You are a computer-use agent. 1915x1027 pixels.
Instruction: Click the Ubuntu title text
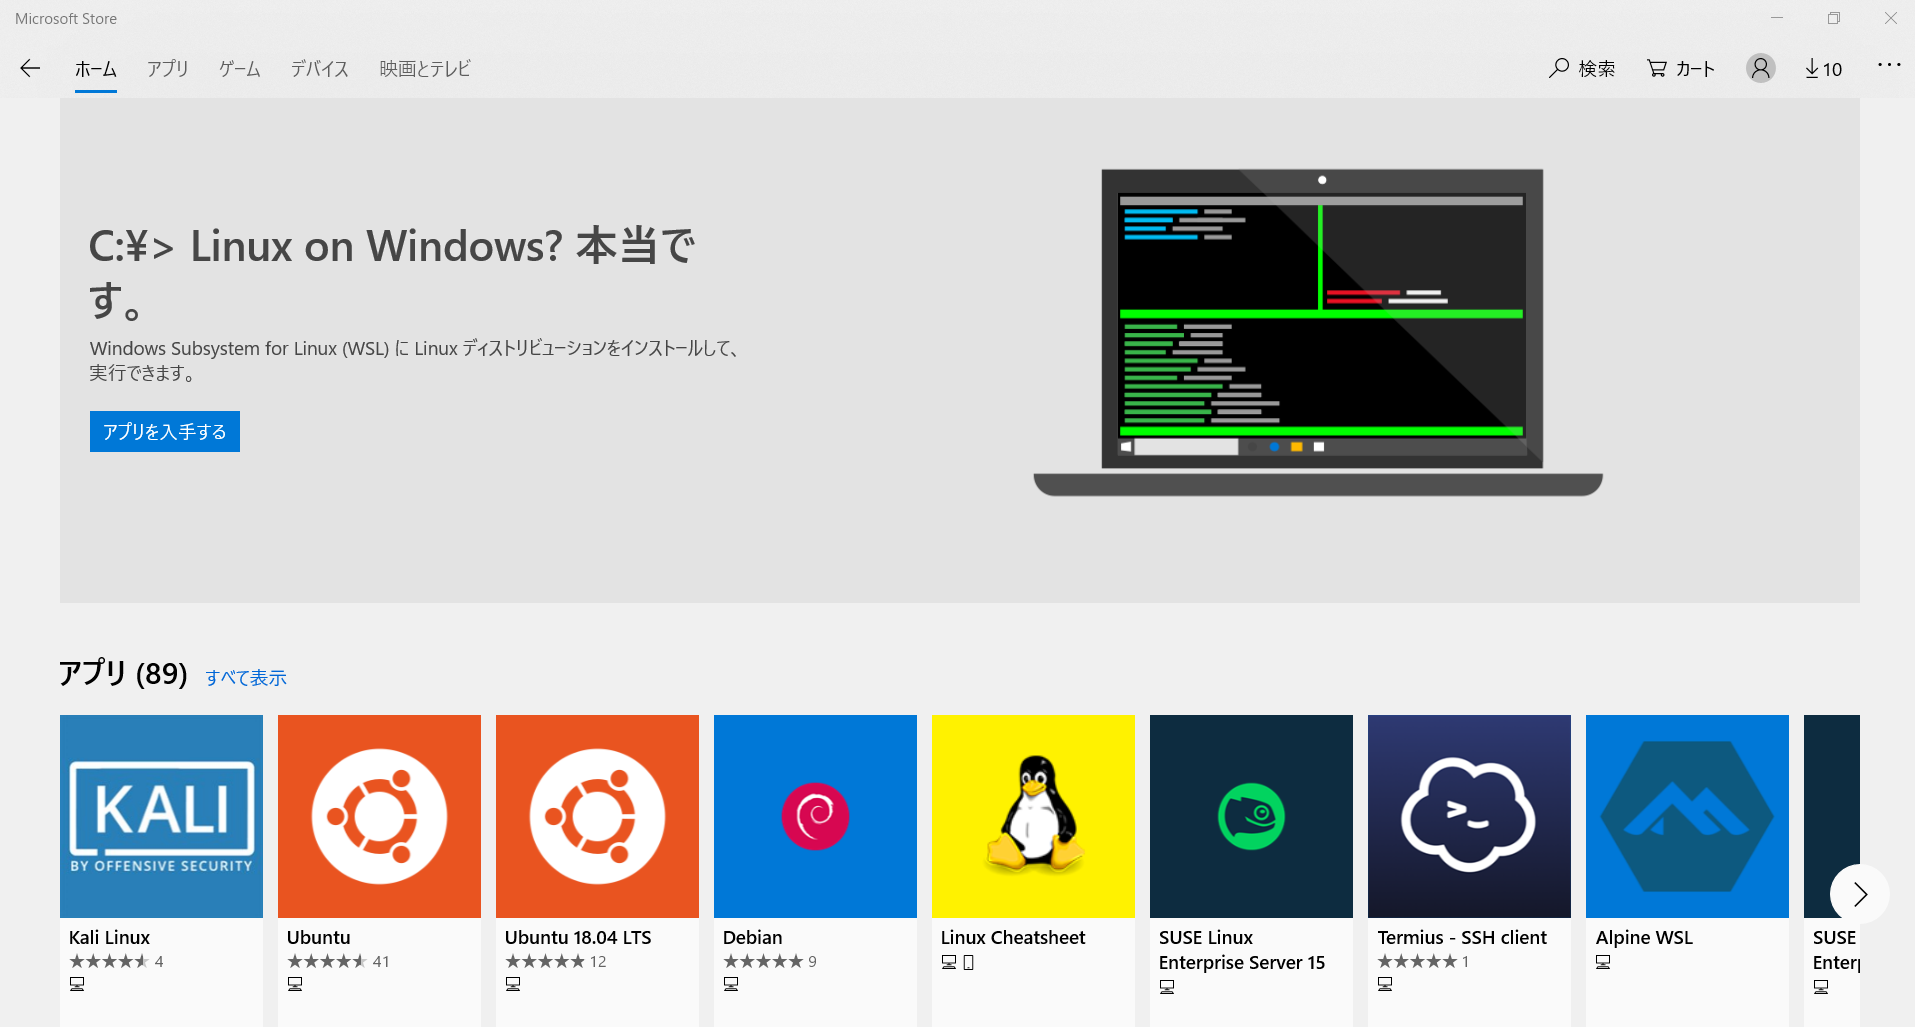pyautogui.click(x=318, y=937)
